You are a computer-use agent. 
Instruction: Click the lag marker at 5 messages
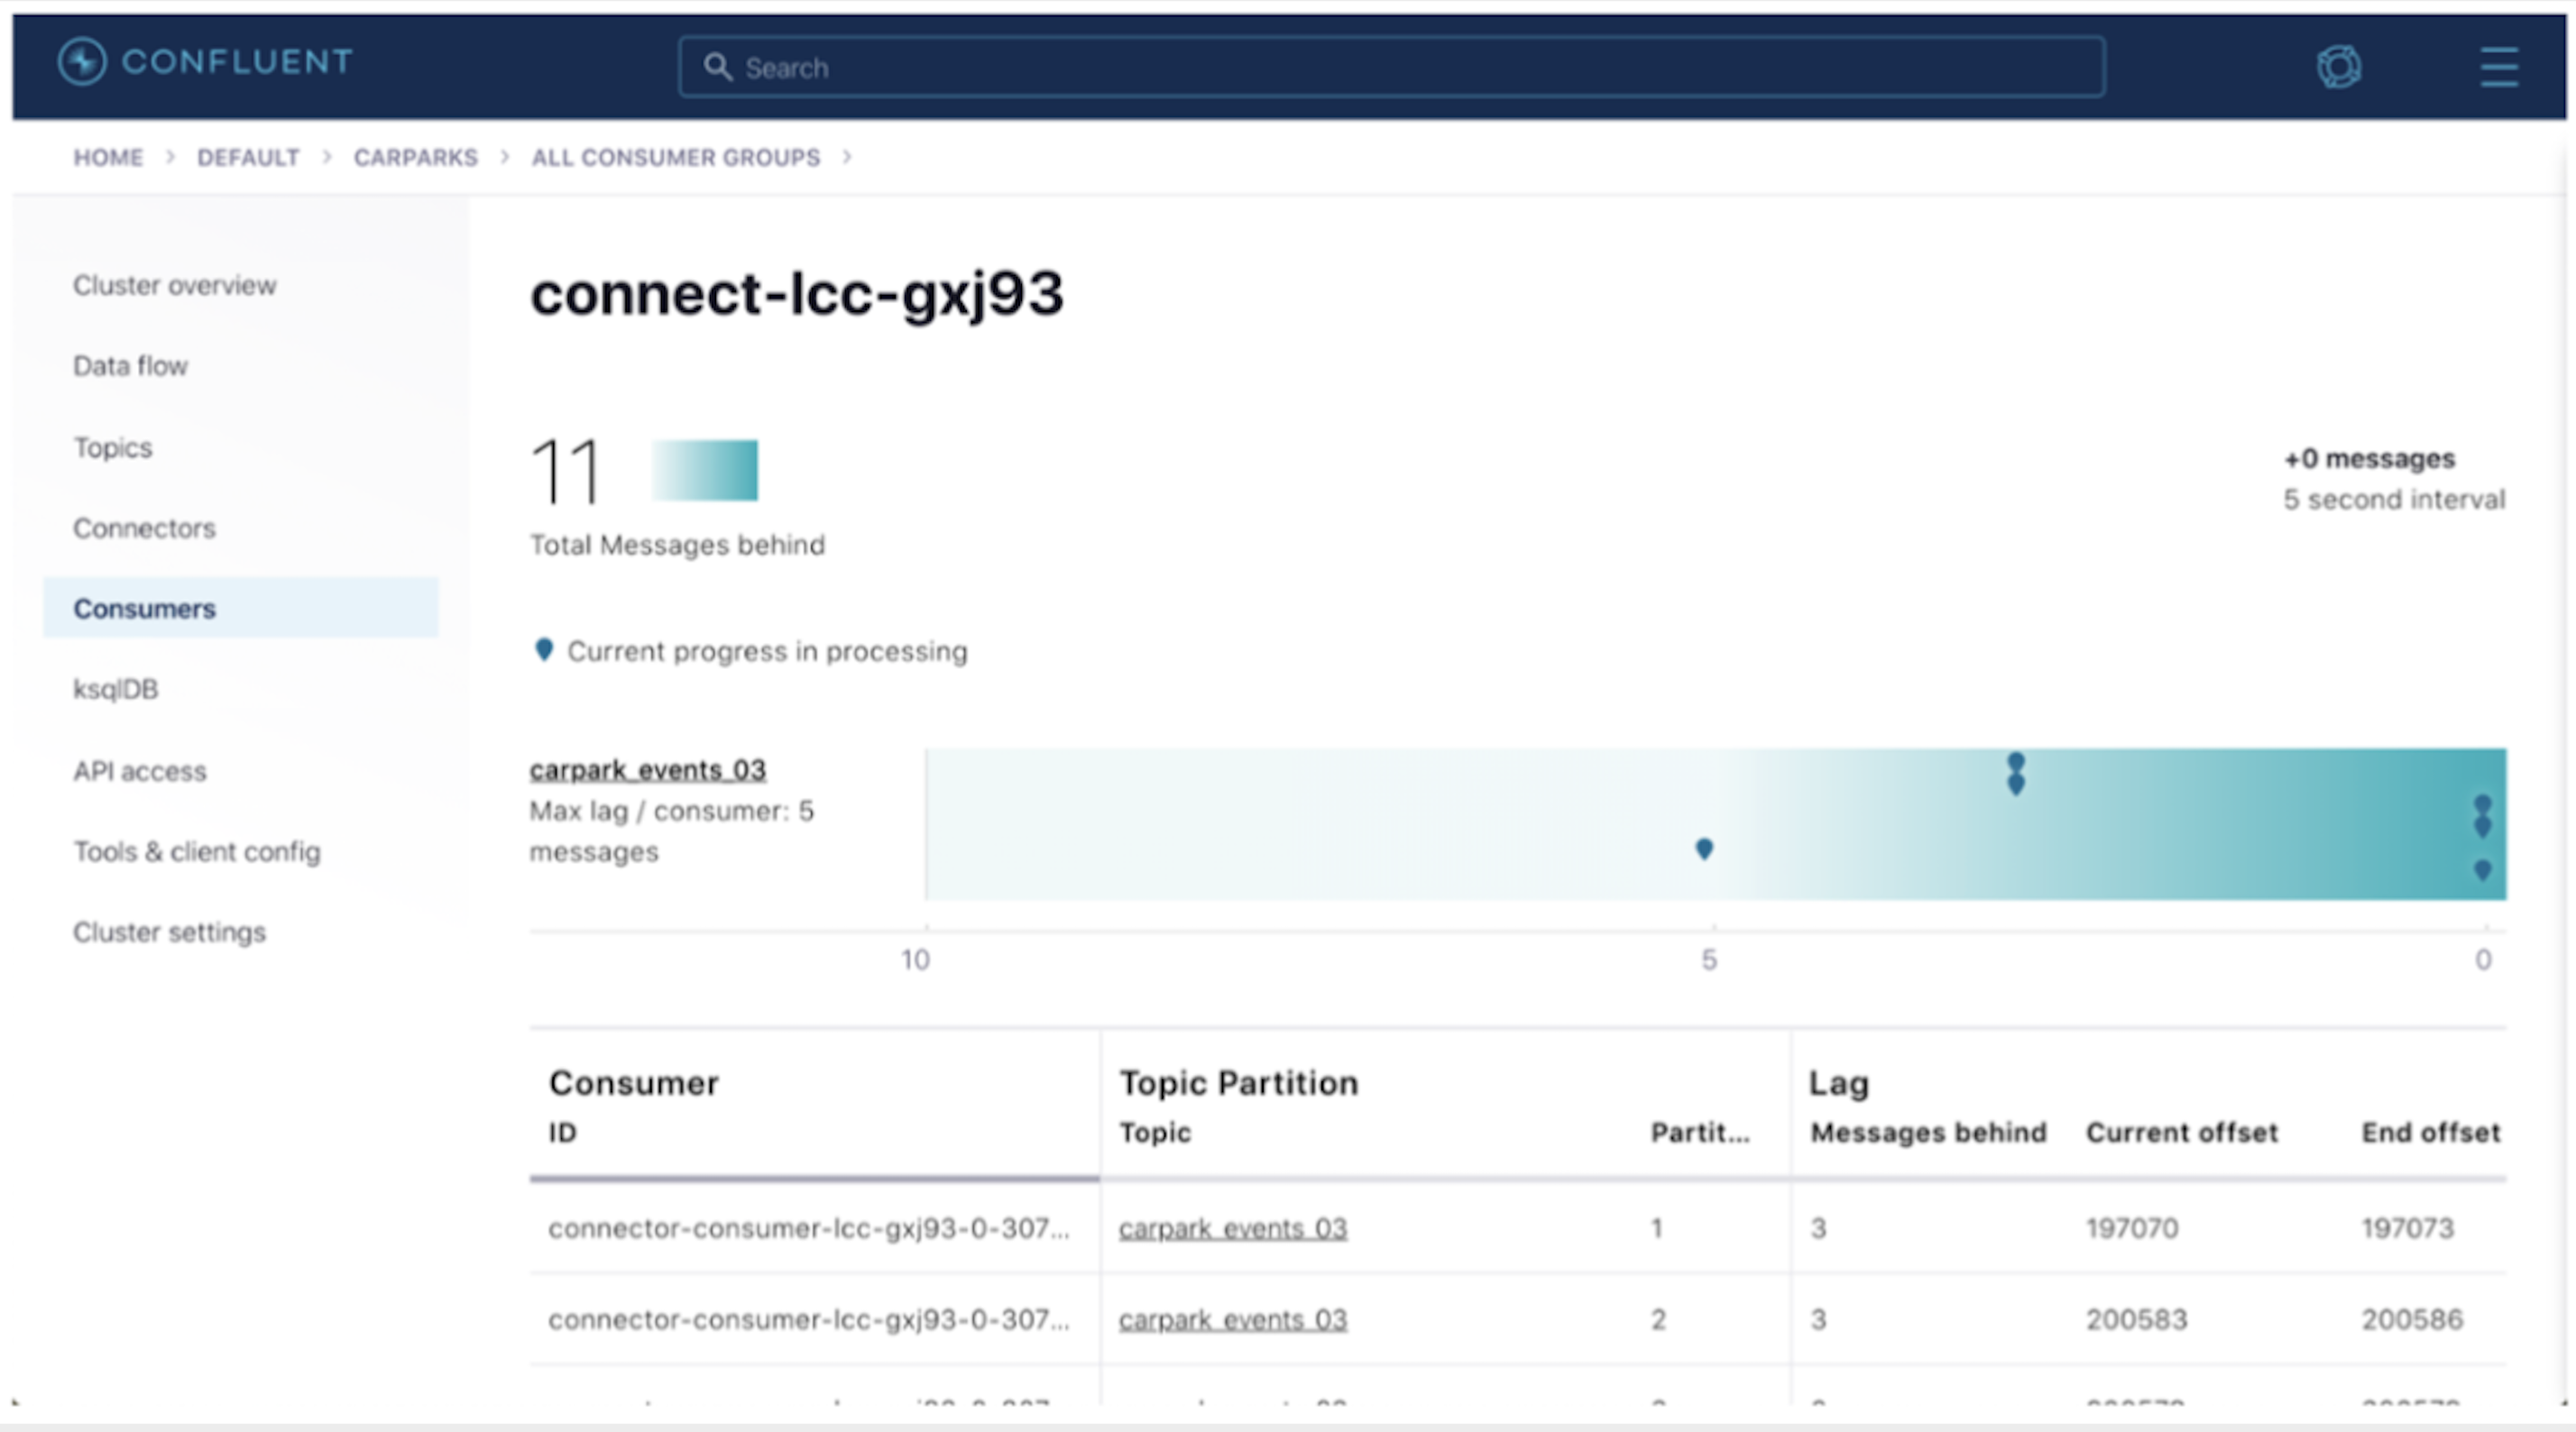(x=1704, y=849)
